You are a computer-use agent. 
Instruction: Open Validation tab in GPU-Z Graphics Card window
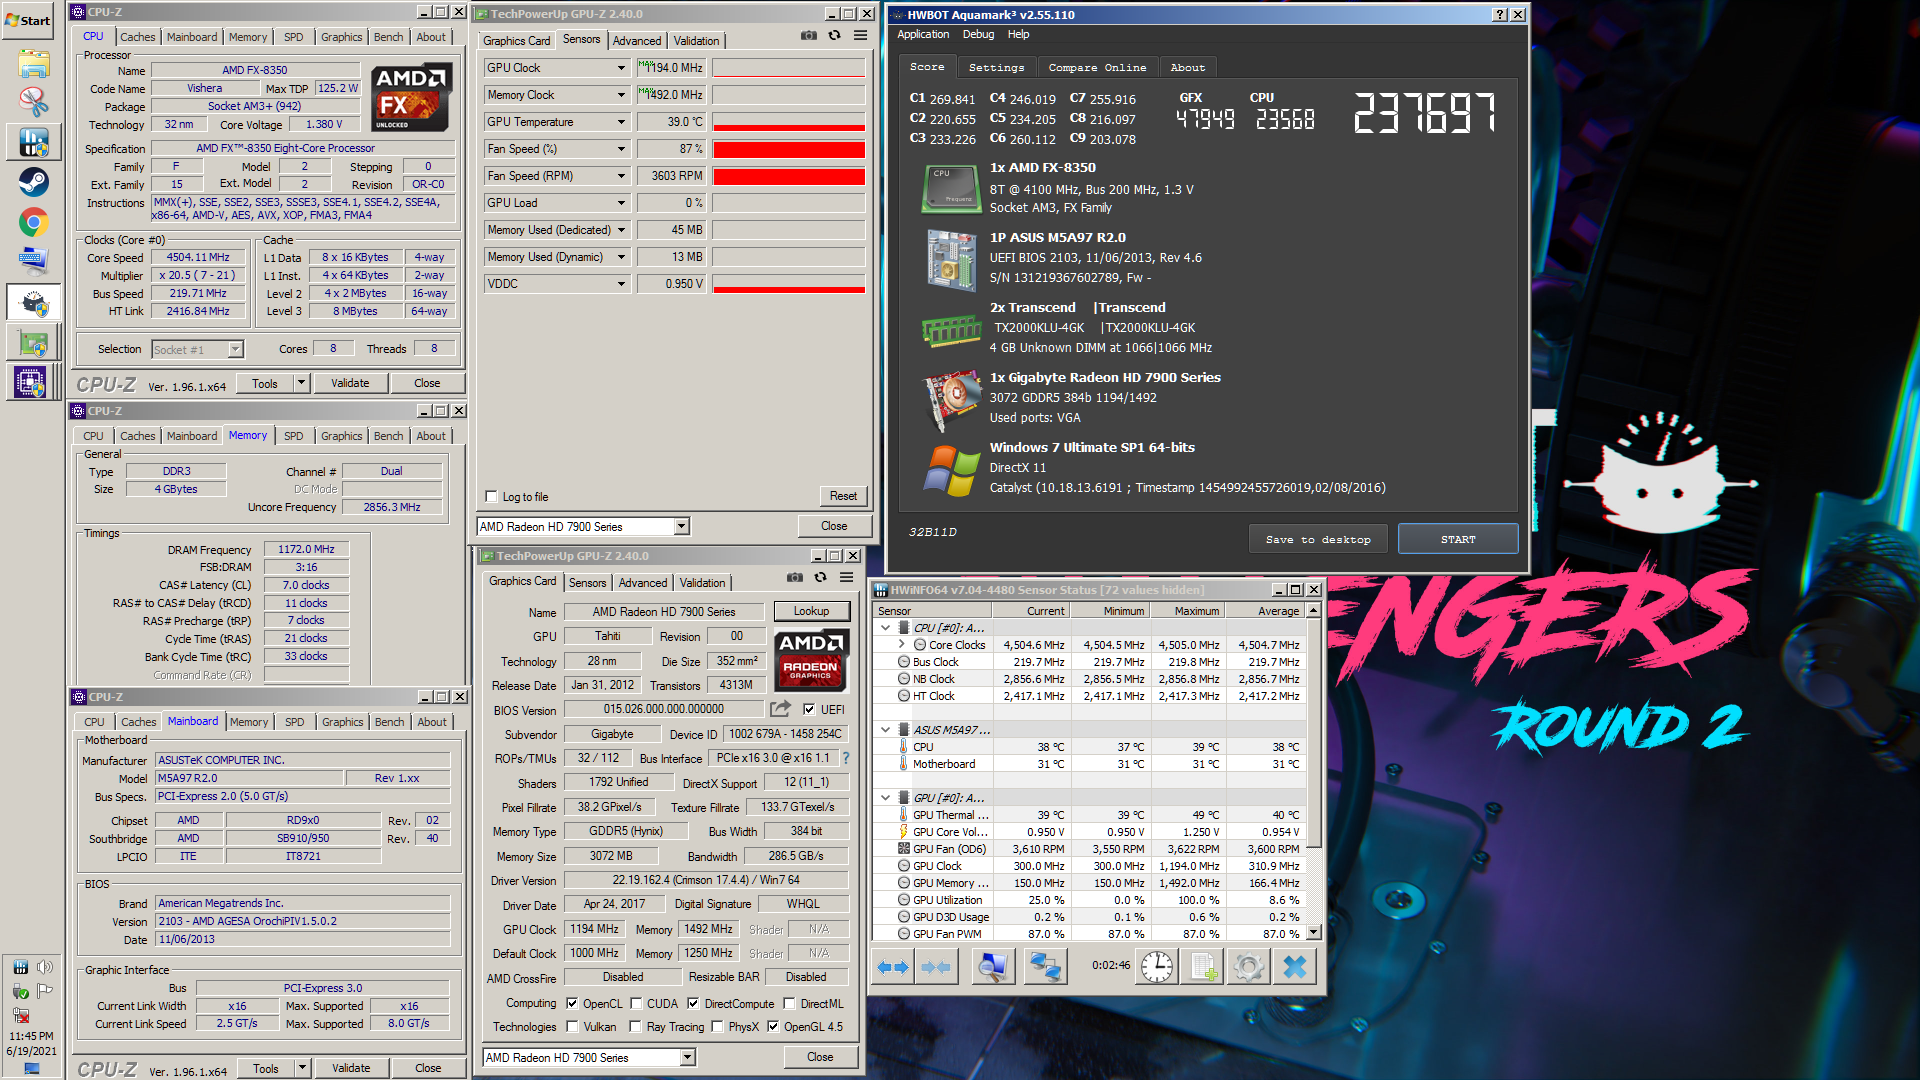point(702,583)
